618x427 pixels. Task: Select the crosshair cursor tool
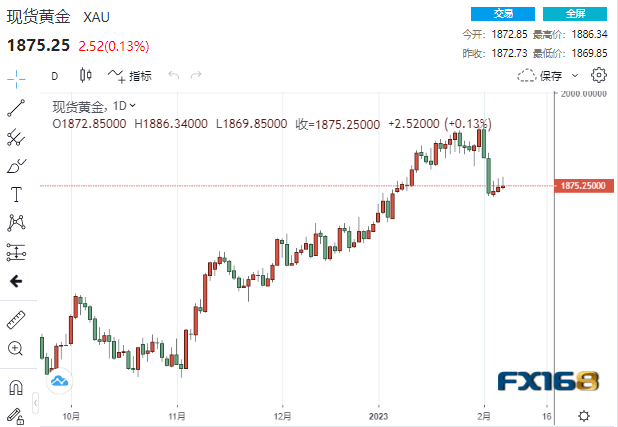pyautogui.click(x=16, y=77)
